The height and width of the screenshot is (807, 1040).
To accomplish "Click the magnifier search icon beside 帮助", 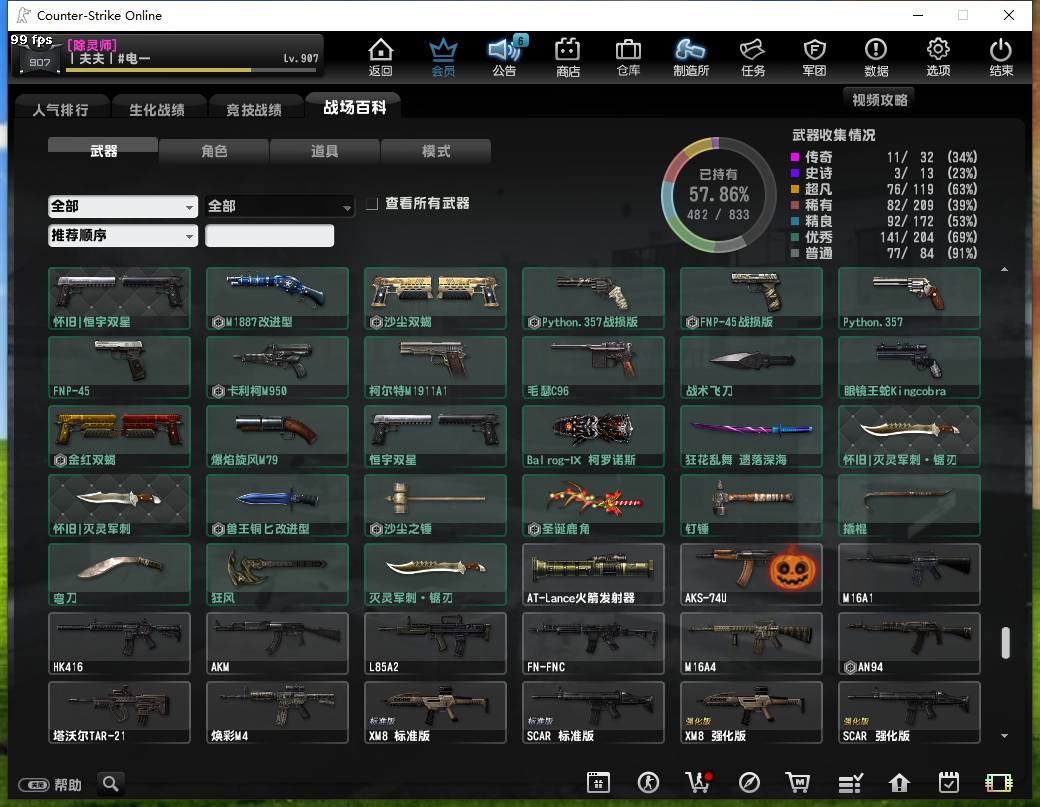I will pos(111,784).
